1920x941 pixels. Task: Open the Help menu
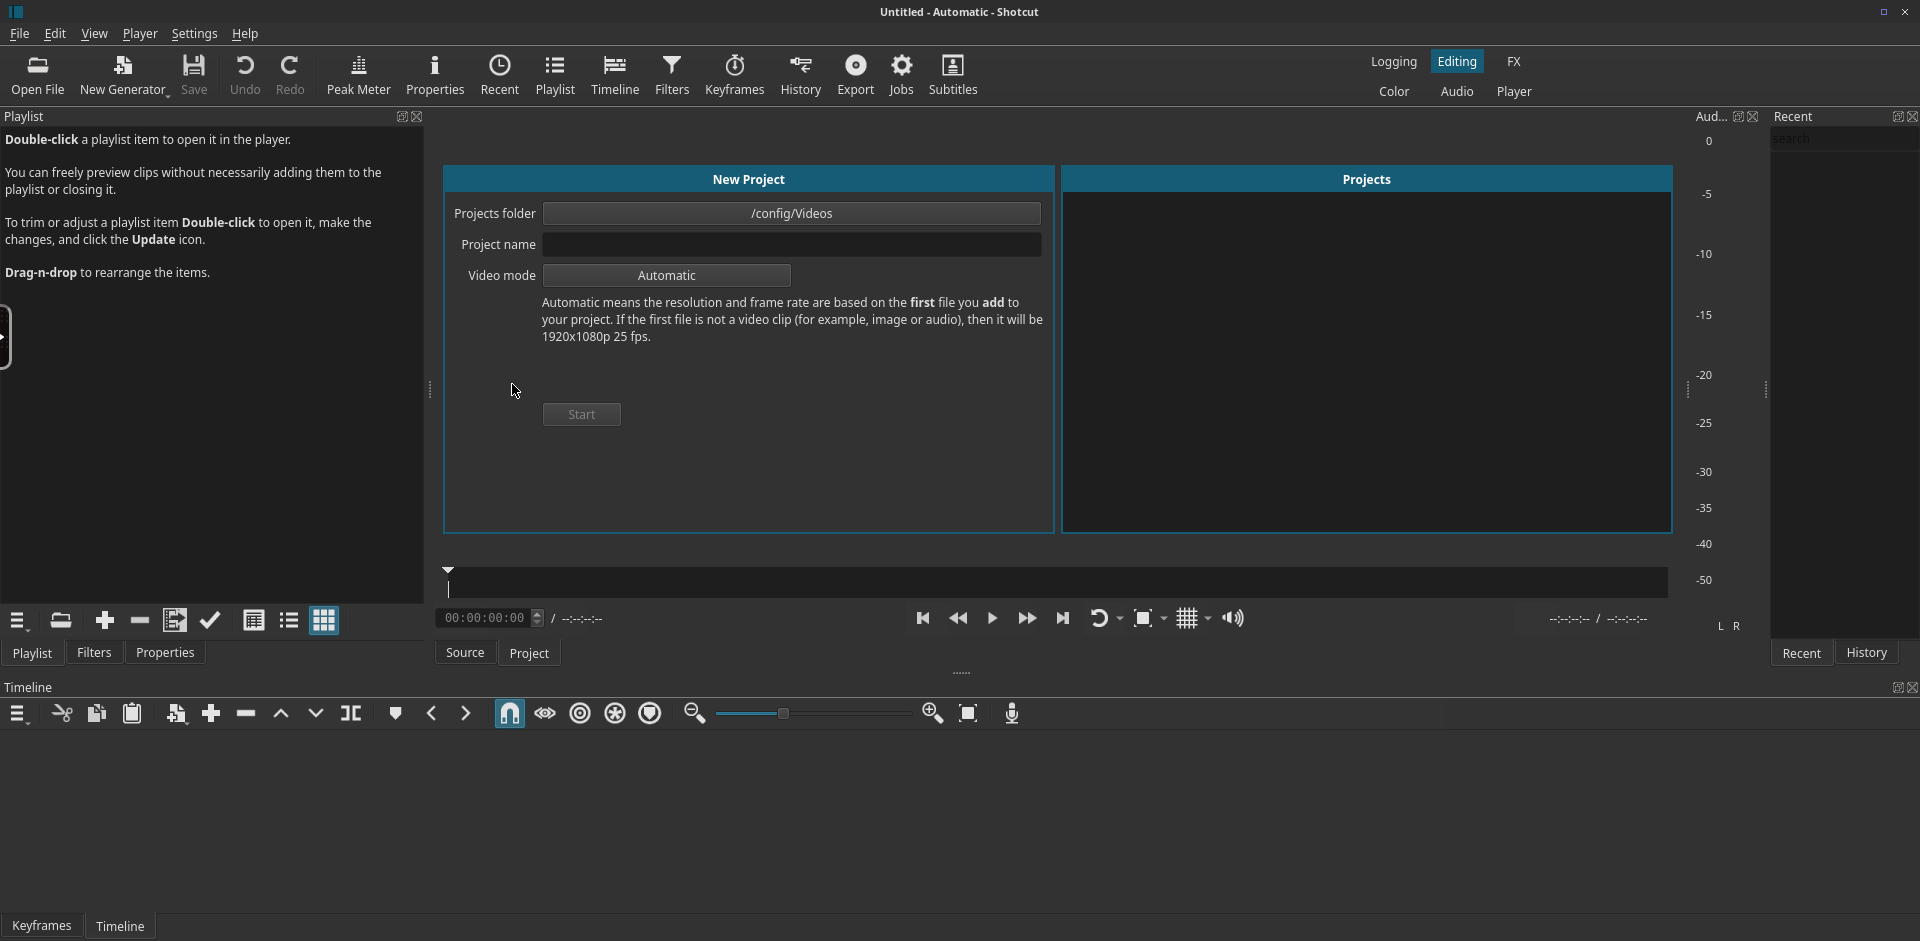pos(245,34)
